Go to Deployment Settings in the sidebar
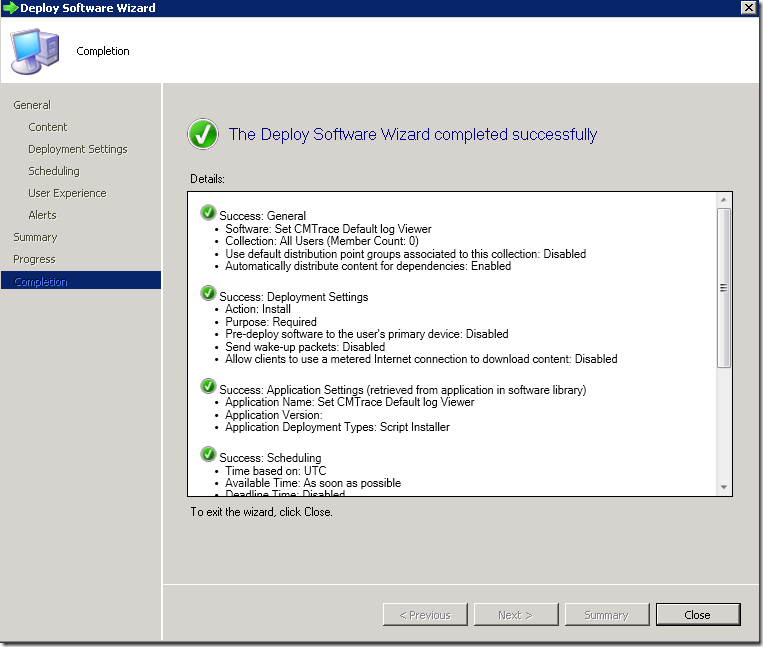Viewport: 763px width, 647px height. click(x=78, y=149)
